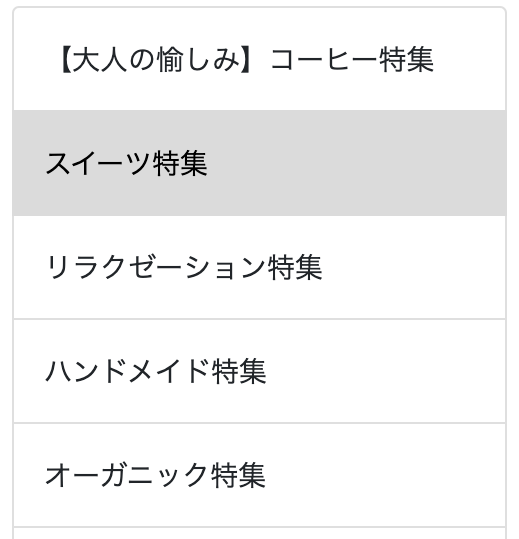Click the blank space right of オーガニック特集
Image resolution: width=519 pixels, height=539 pixels.
coord(385,475)
